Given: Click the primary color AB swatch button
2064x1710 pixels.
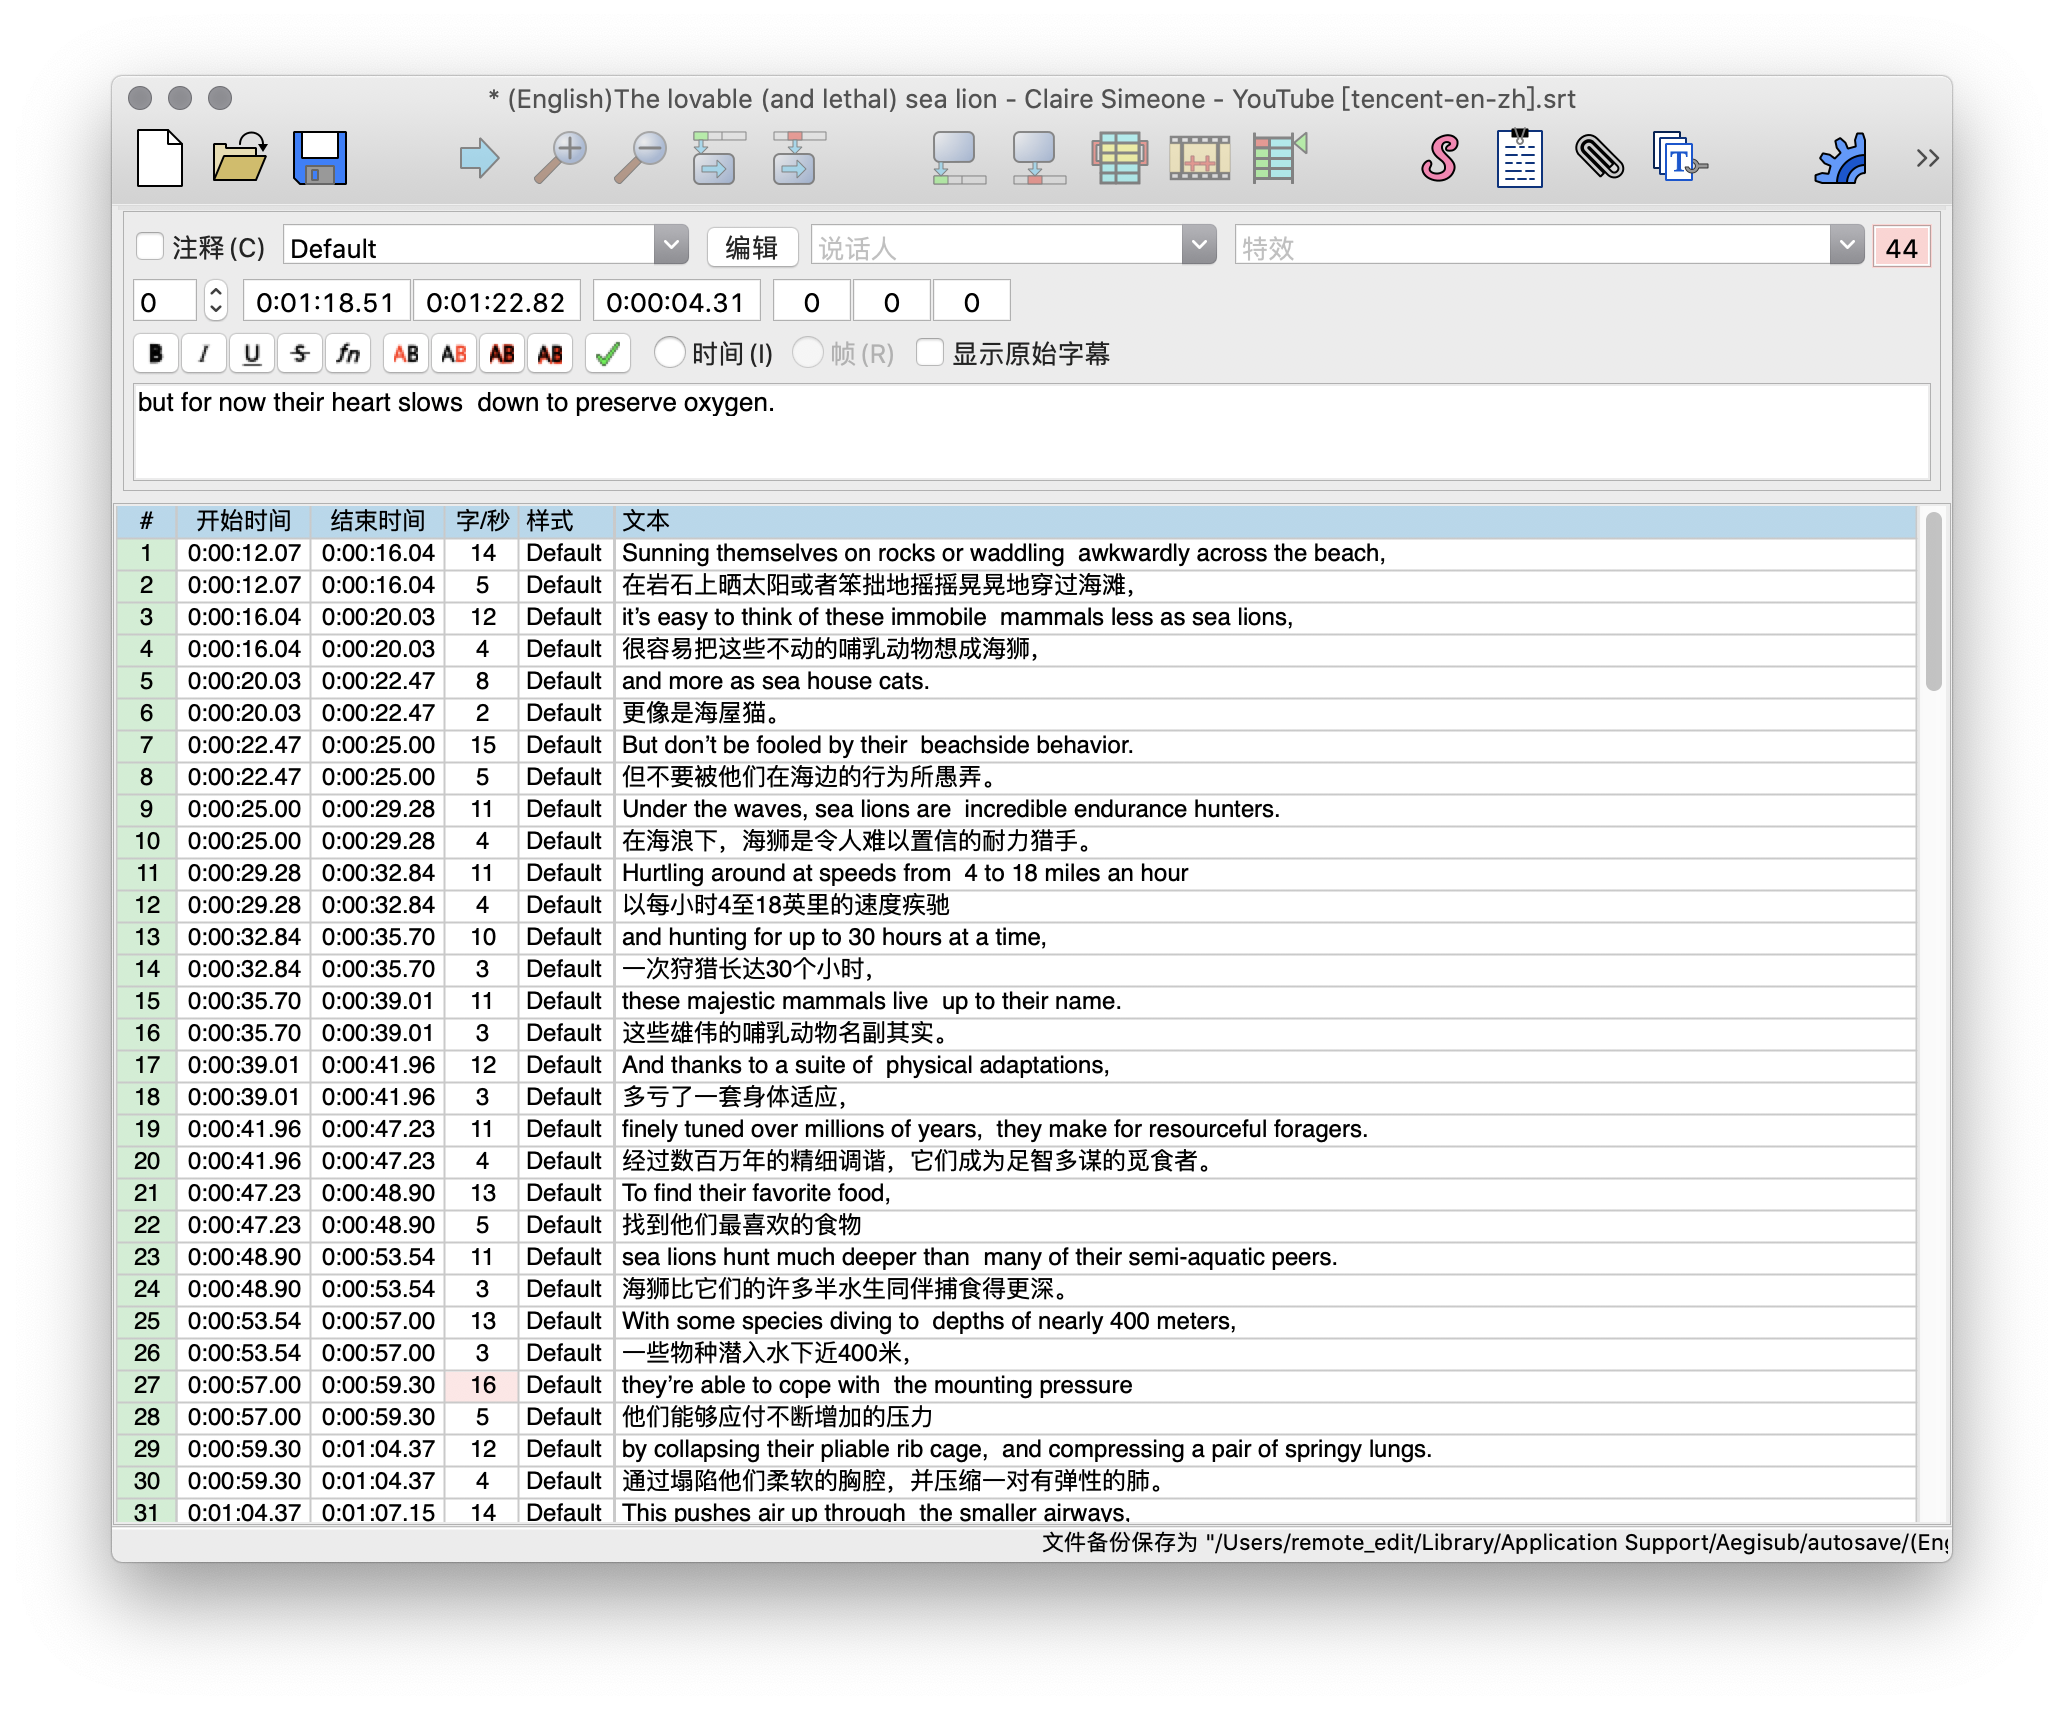Looking at the screenshot, I should coord(406,354).
